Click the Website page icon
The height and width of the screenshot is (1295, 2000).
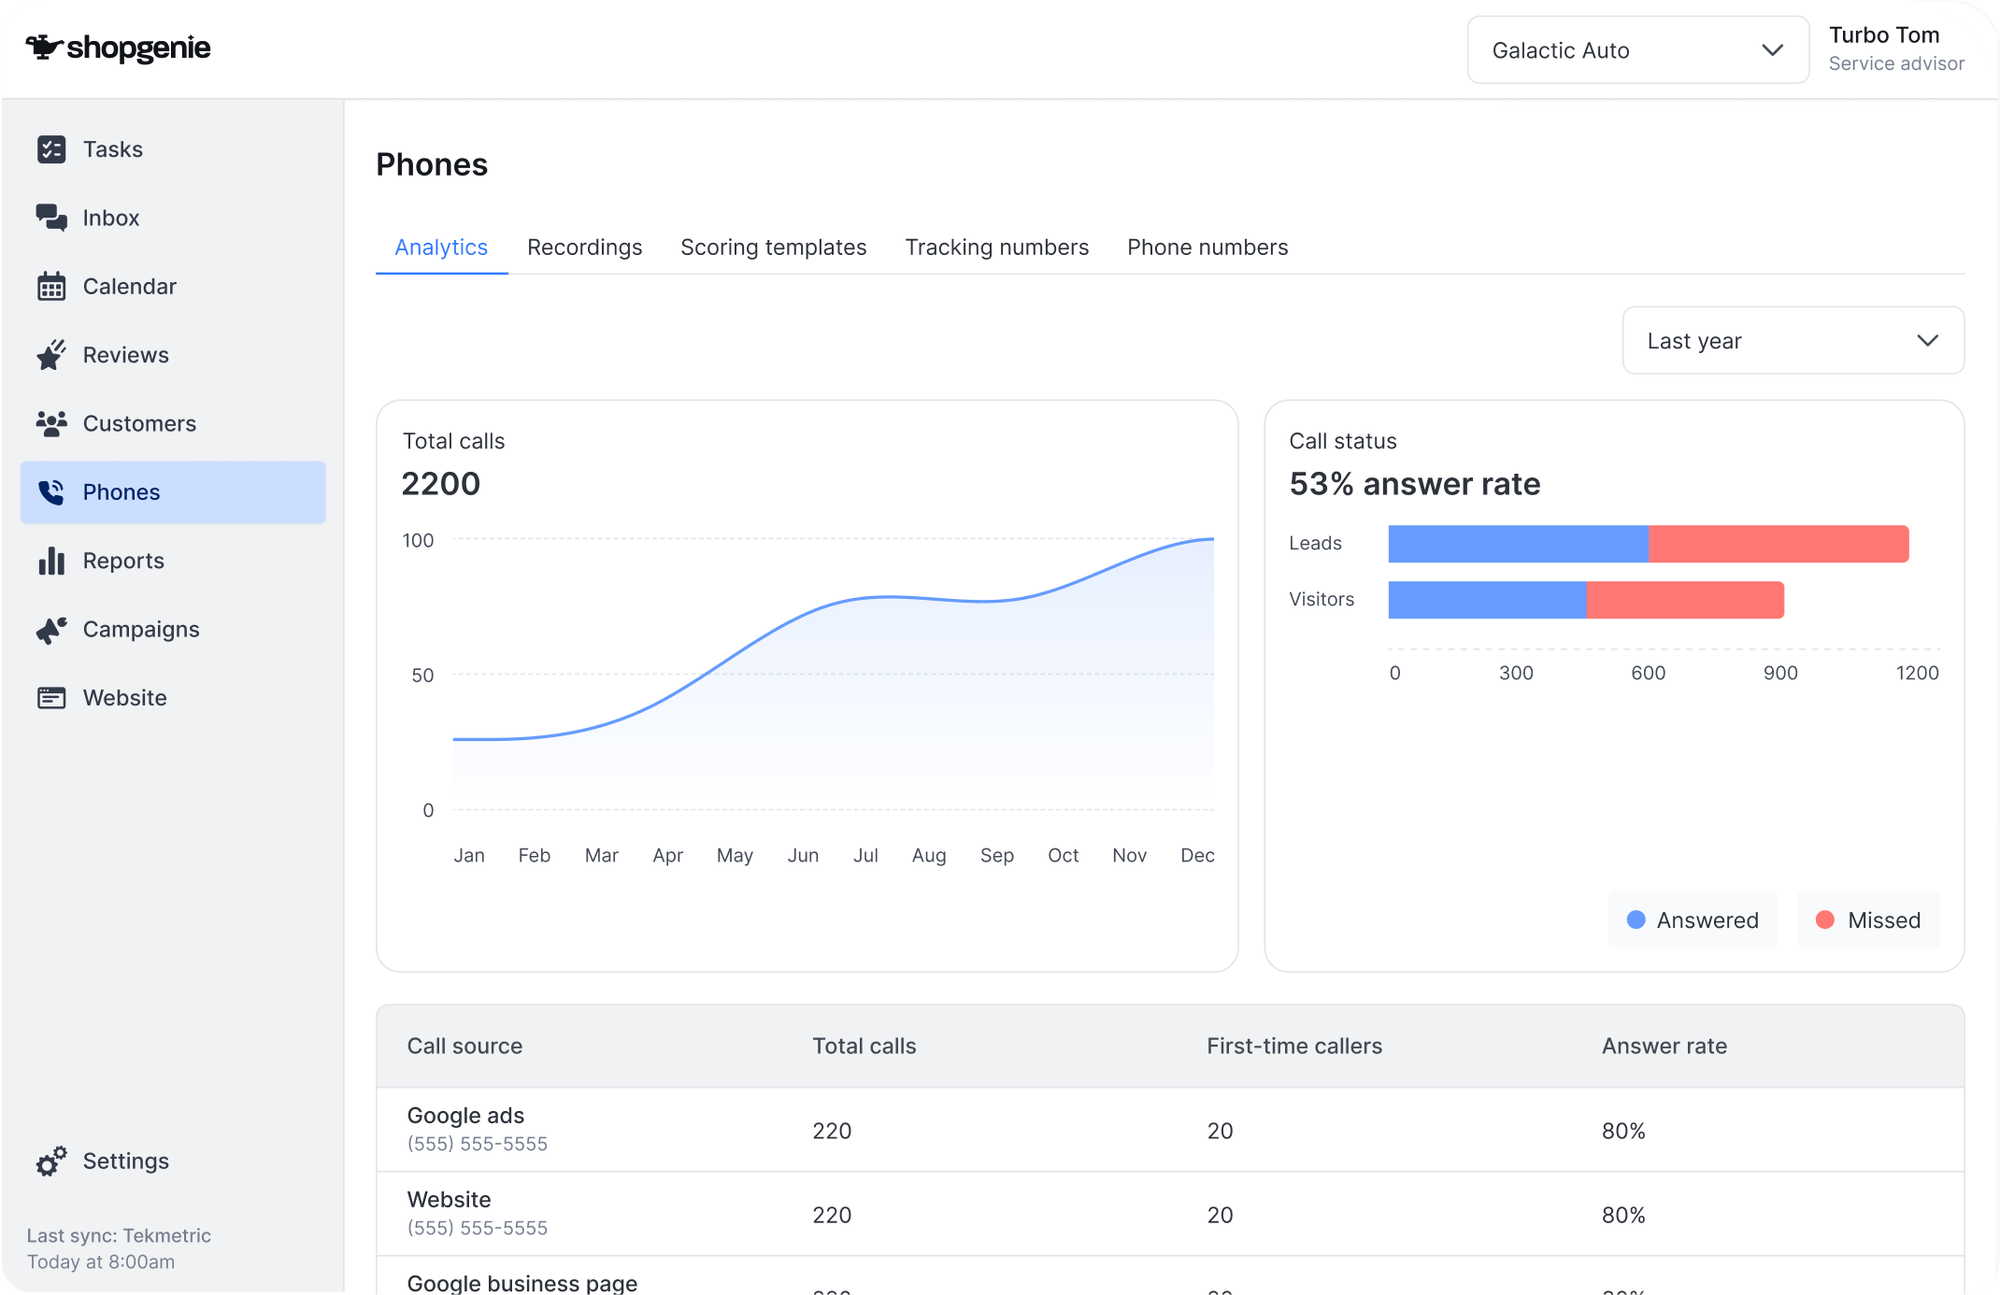pyautogui.click(x=51, y=697)
